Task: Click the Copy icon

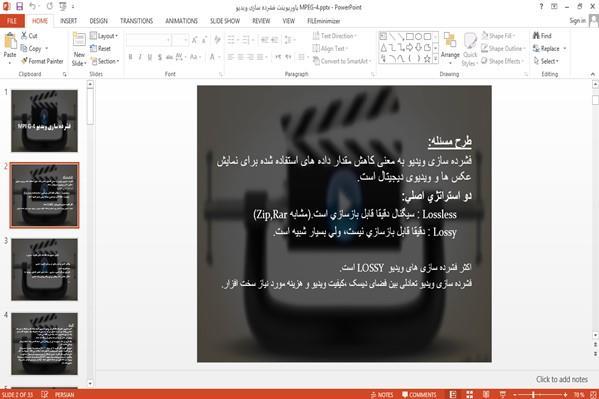Action: click(31, 49)
